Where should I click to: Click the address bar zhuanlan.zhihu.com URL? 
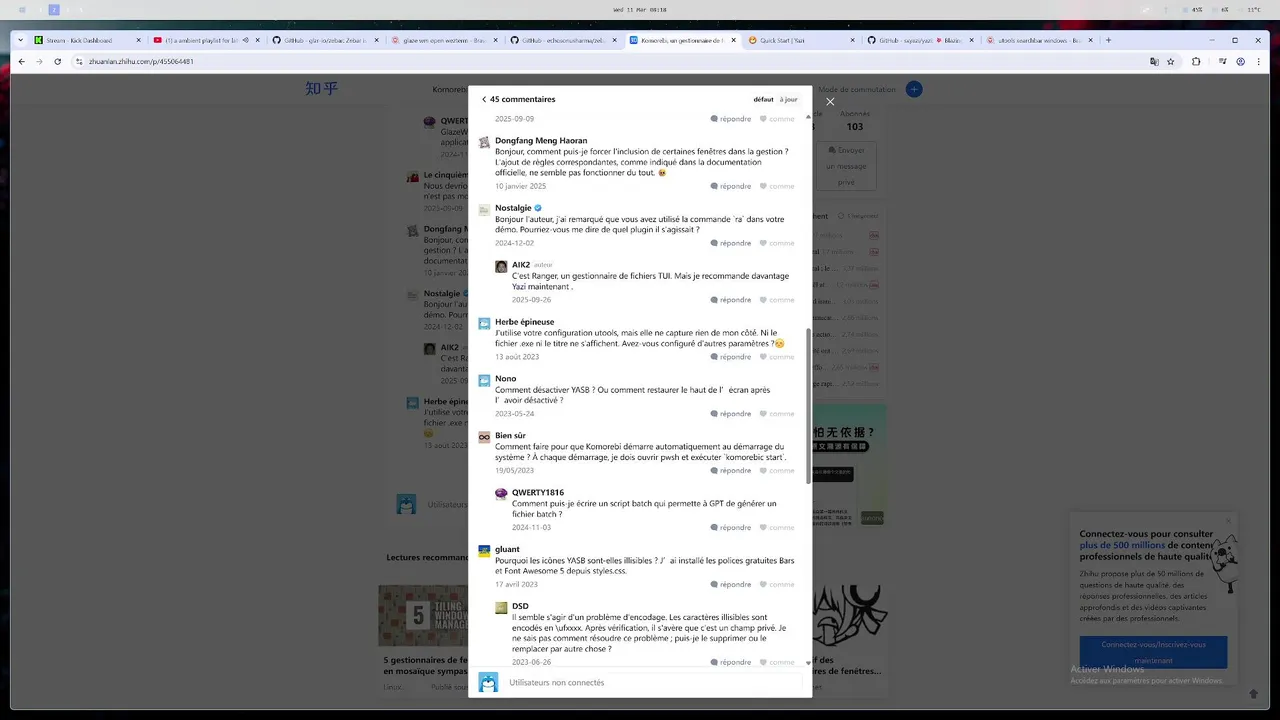141,61
